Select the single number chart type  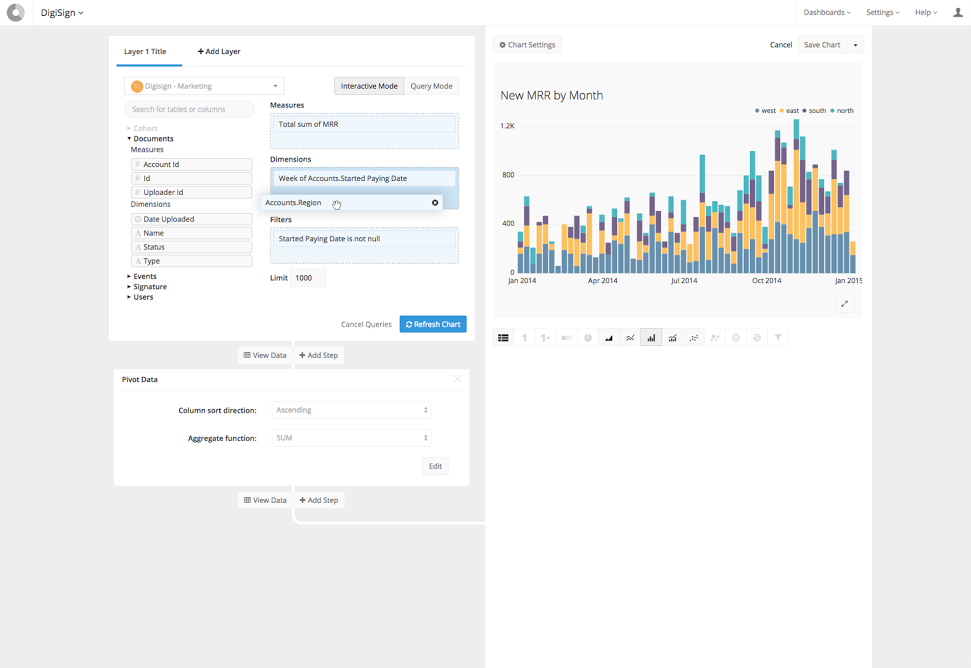[525, 337]
